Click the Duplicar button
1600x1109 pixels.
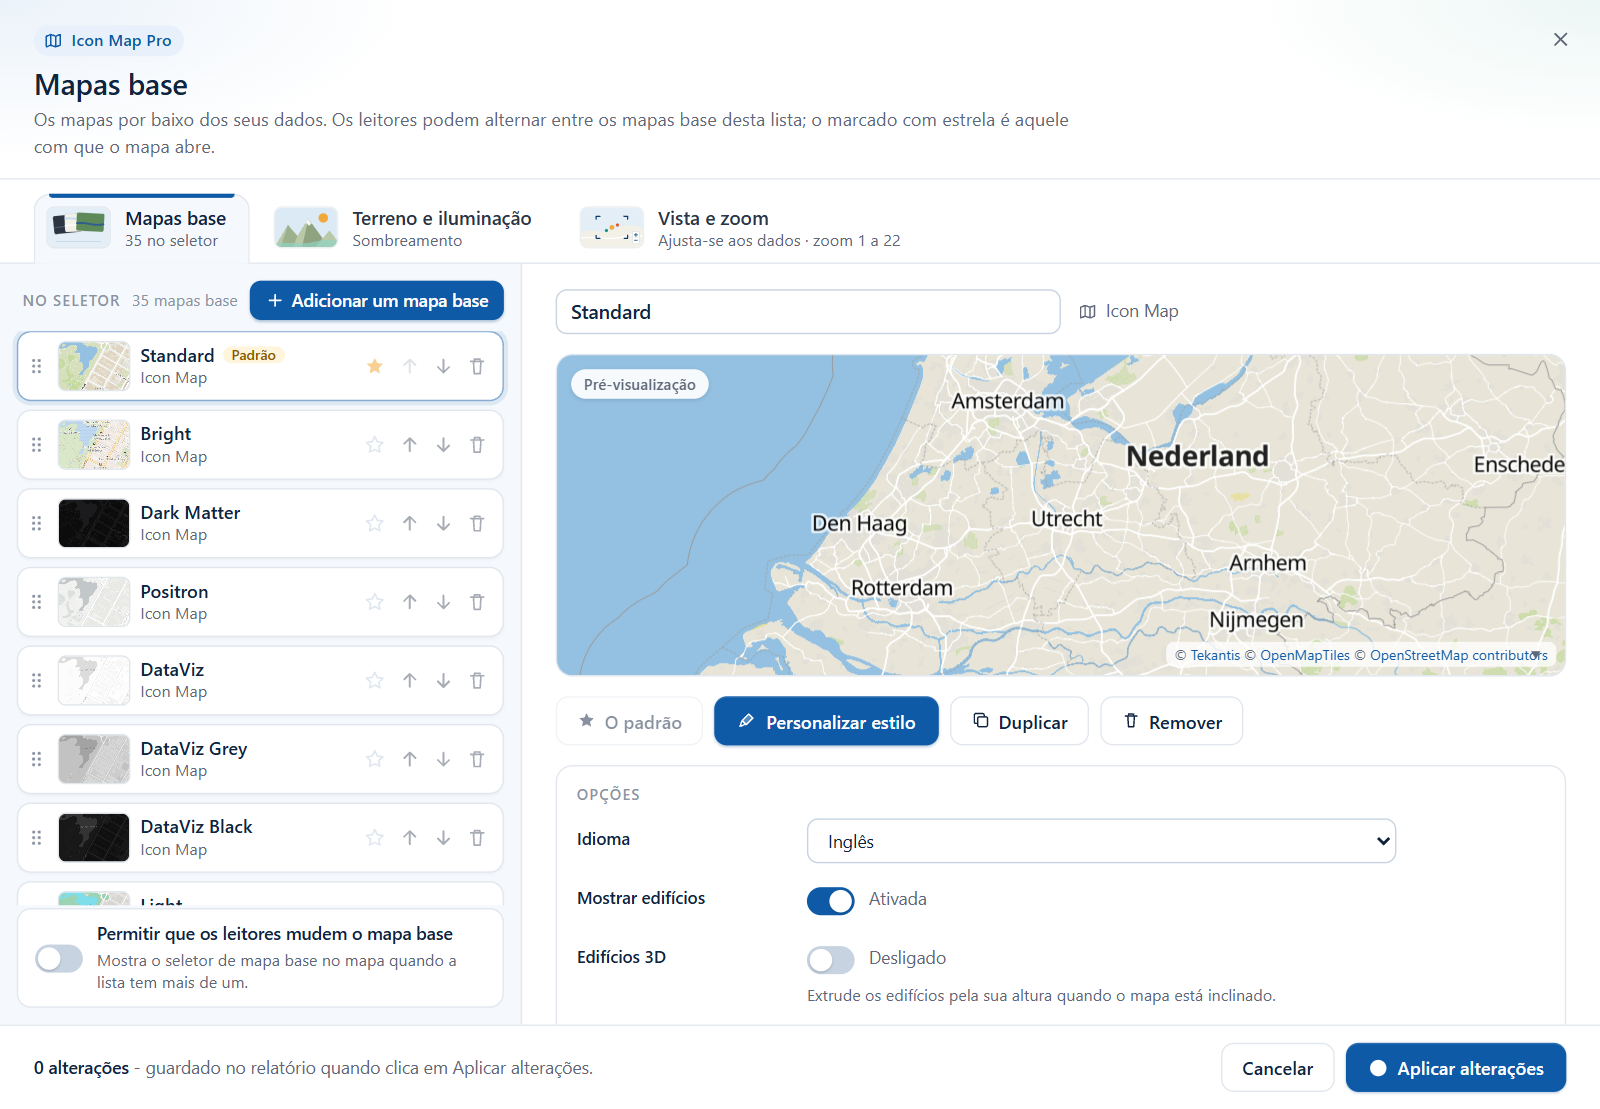point(1019,721)
